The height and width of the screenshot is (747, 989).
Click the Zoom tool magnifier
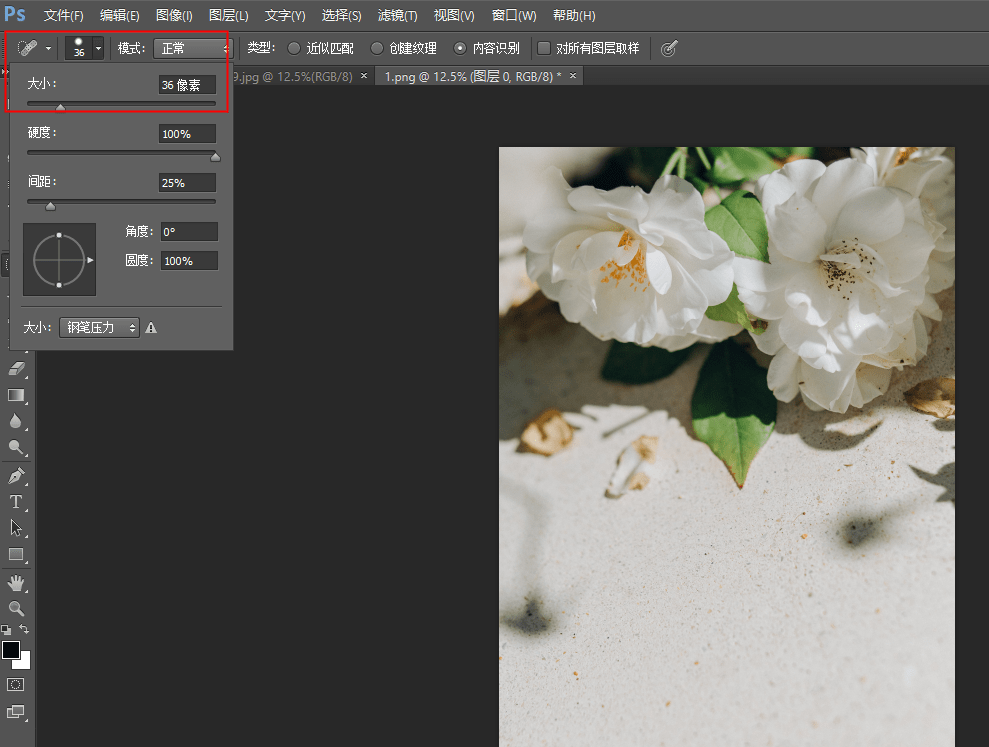(16, 608)
